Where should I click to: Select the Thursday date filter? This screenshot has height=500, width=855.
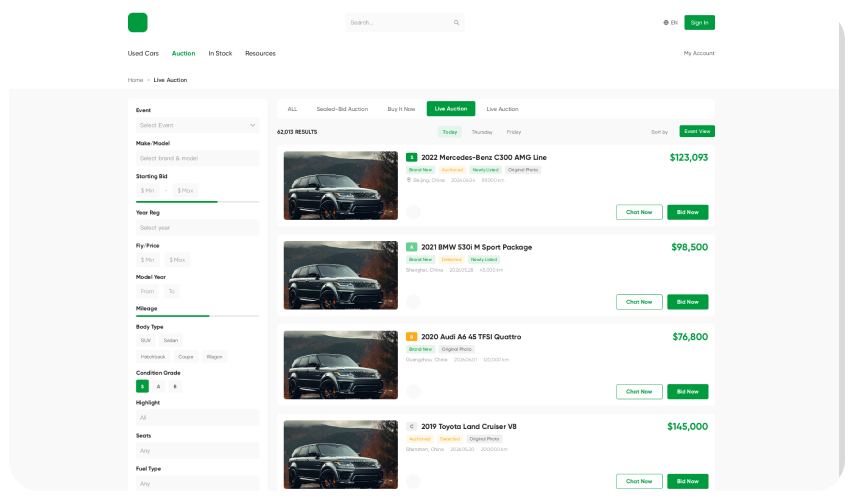(x=482, y=132)
